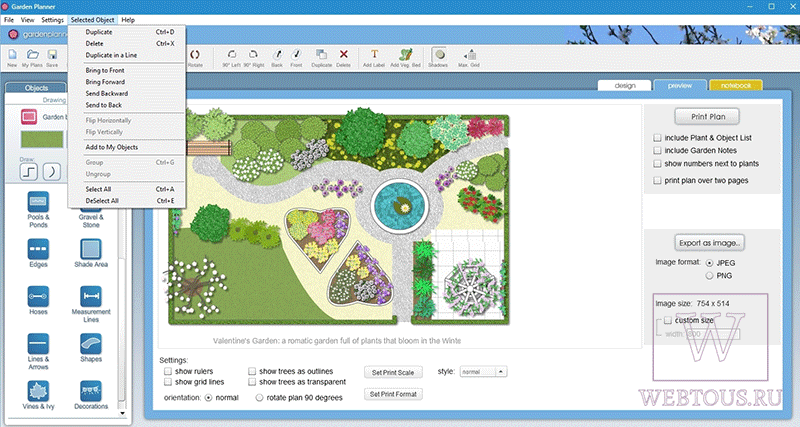
Task: Open the Shapes object category
Action: click(x=91, y=344)
